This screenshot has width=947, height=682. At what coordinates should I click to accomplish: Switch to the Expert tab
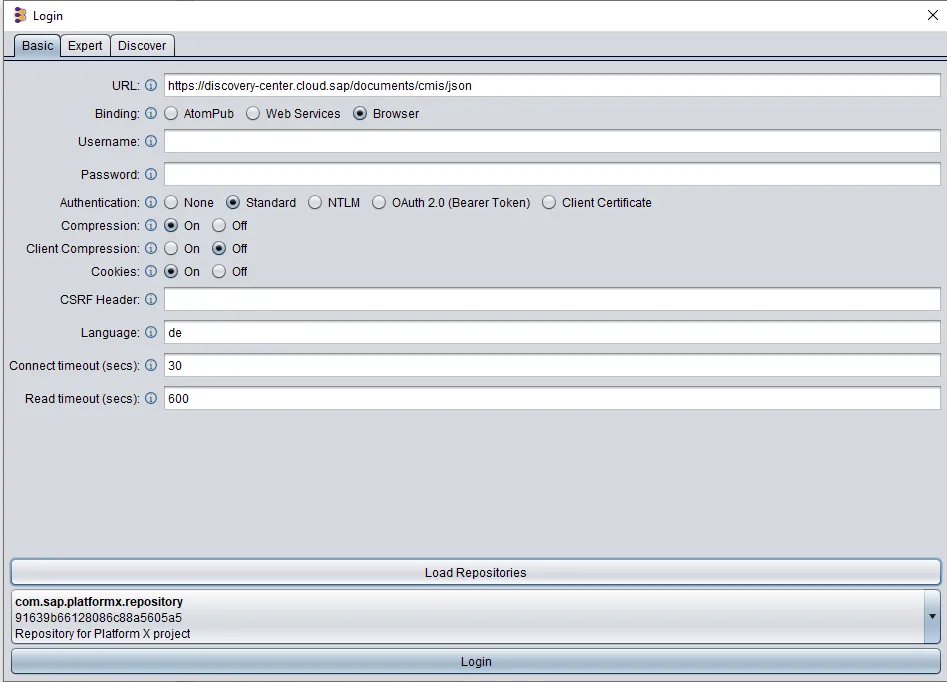click(85, 46)
